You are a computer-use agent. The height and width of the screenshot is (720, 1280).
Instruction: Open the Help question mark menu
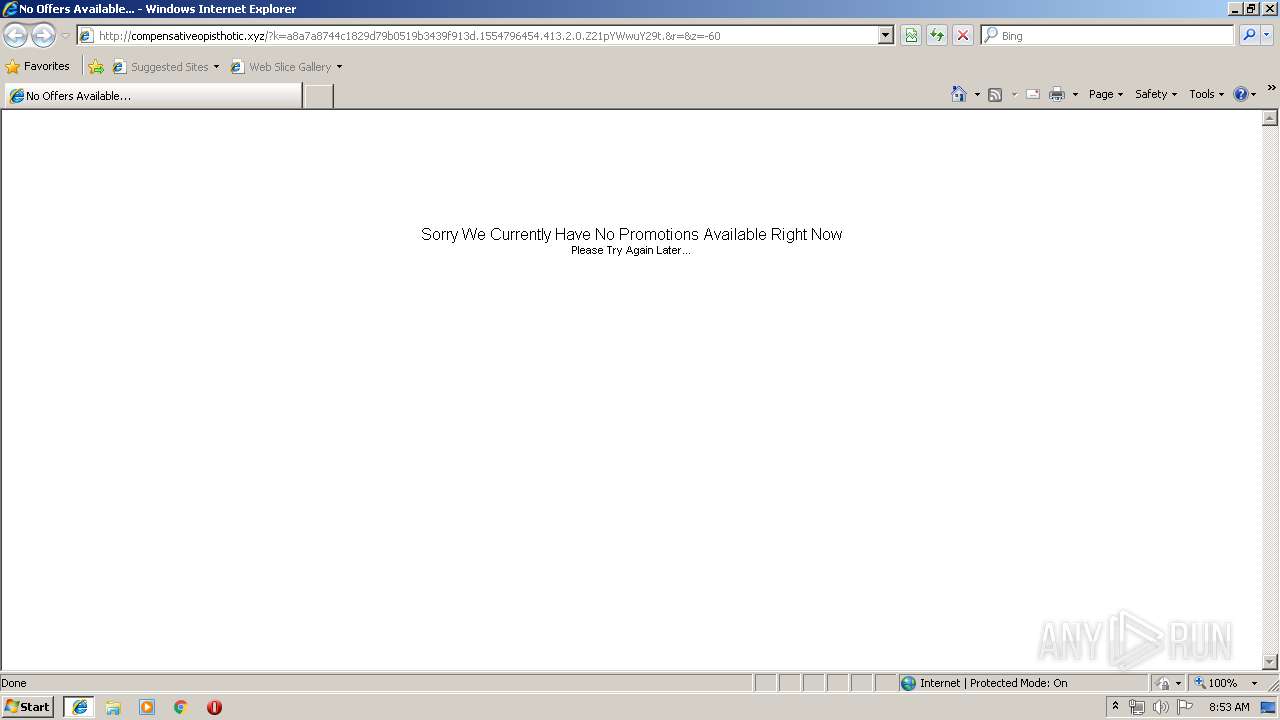coord(1244,94)
